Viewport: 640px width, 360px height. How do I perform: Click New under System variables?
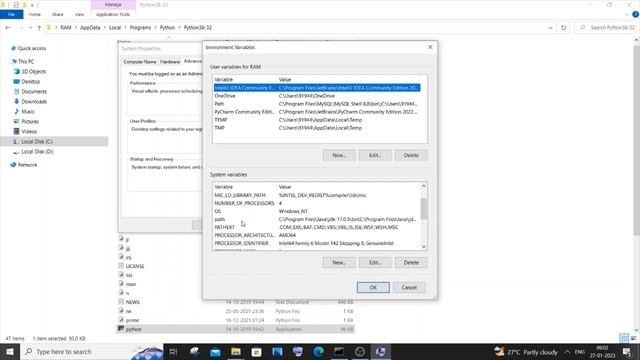(x=339, y=263)
